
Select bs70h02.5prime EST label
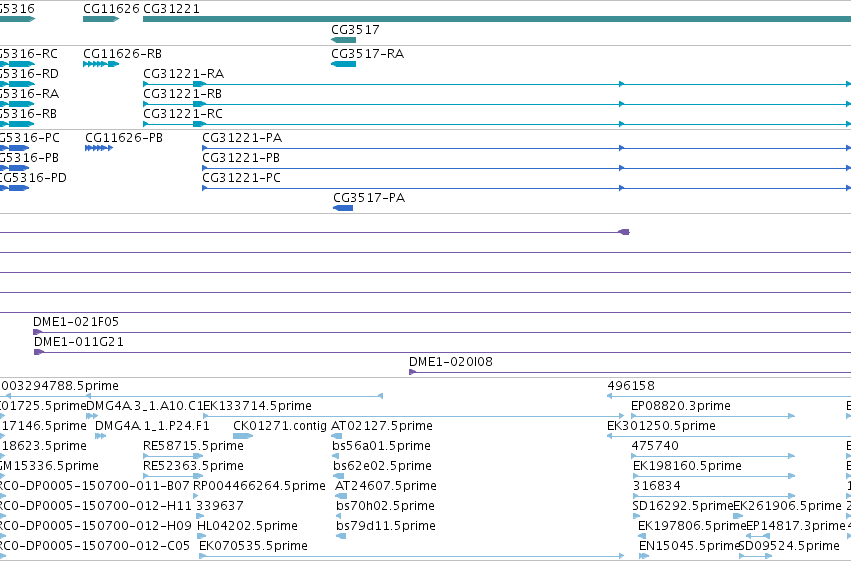tap(385, 506)
